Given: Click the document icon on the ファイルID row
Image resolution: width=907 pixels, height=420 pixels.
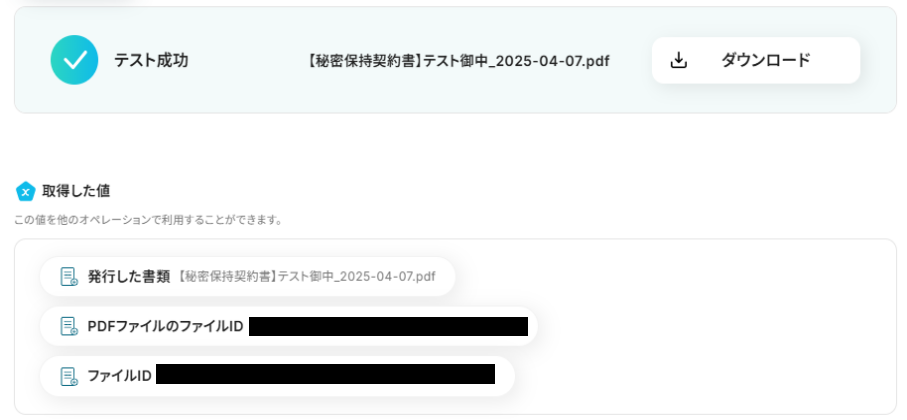Looking at the screenshot, I should click(69, 376).
